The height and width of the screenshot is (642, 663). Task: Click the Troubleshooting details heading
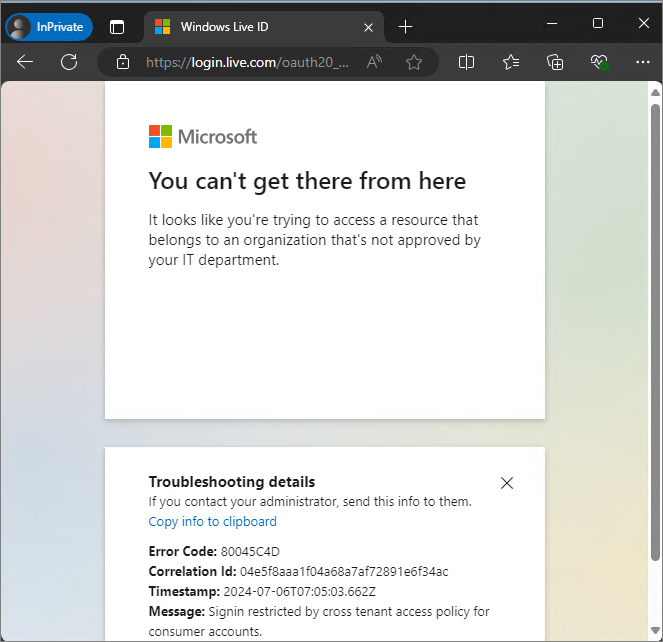[232, 482]
